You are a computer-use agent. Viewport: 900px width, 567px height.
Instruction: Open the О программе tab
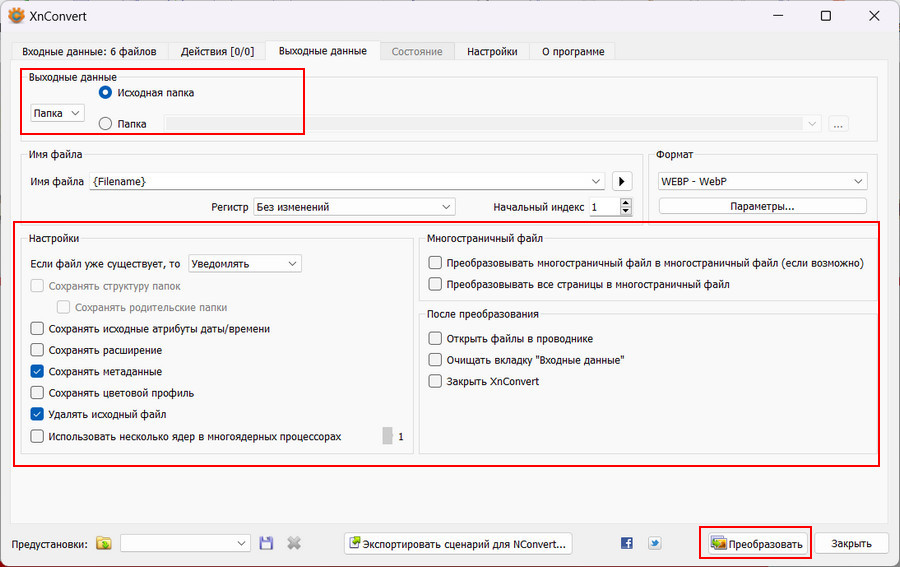click(573, 51)
